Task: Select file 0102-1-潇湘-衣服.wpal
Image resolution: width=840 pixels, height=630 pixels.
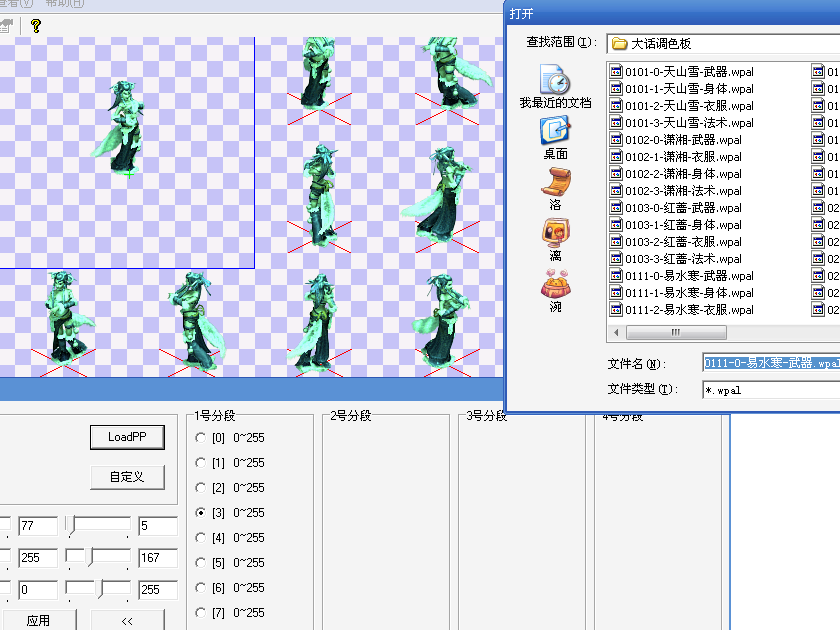Action: 676,157
